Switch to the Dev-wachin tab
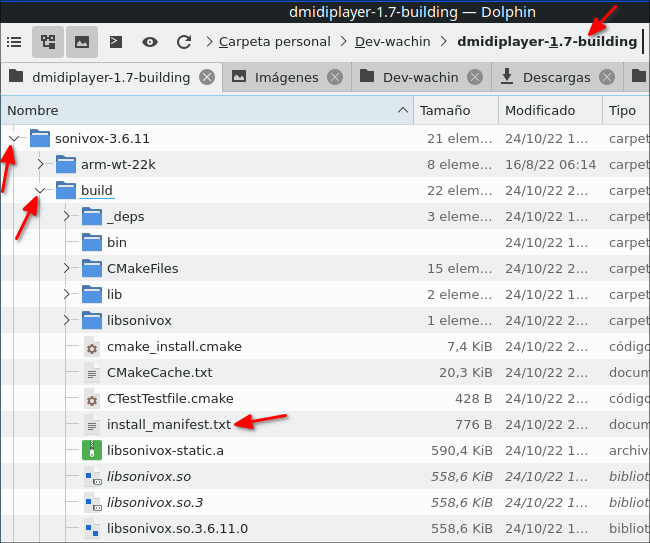 [421, 77]
